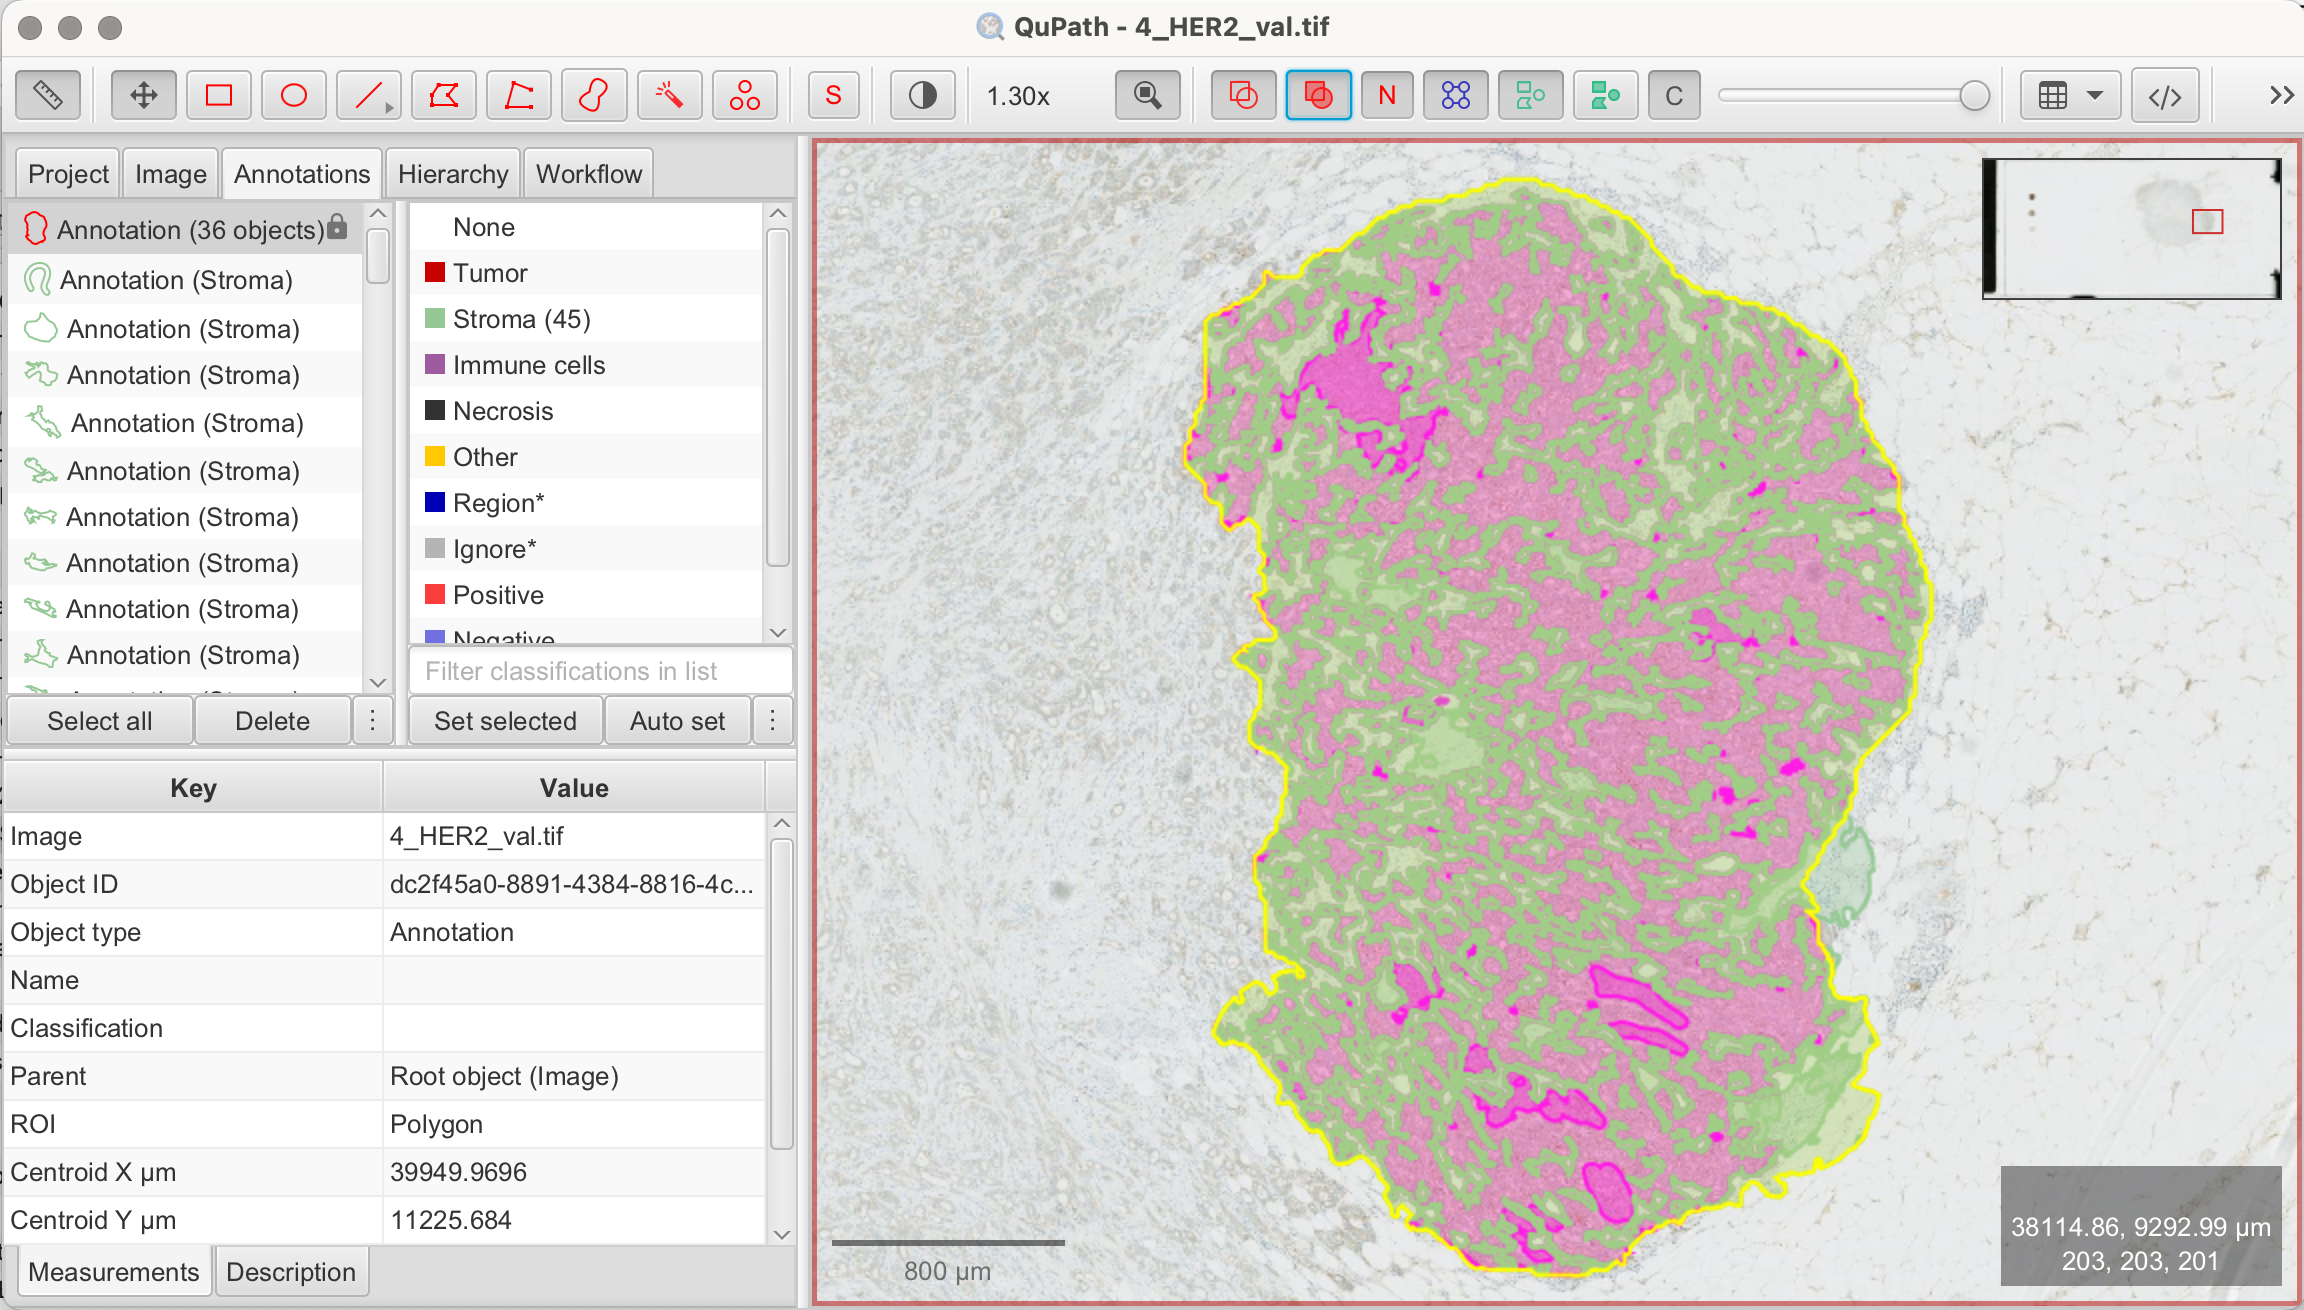Toggle fill annotations button

1318,96
